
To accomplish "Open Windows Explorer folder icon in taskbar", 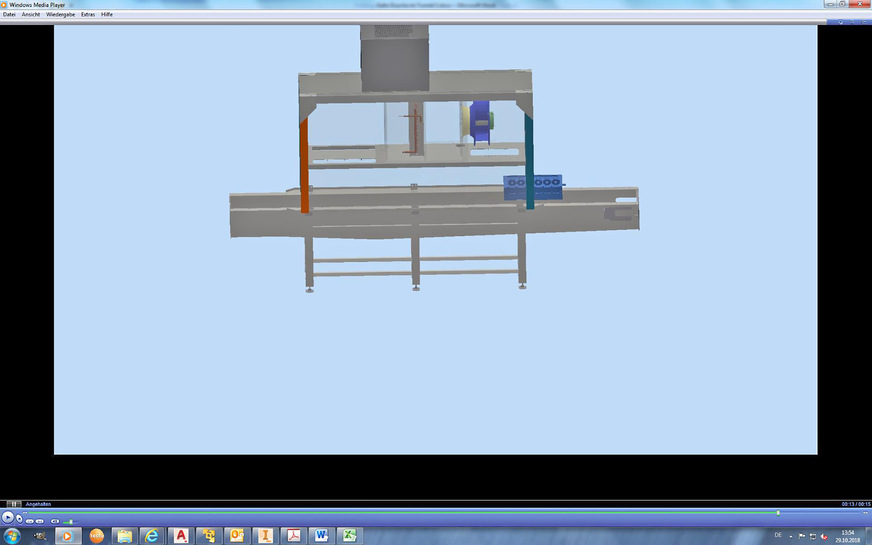I will (x=124, y=536).
